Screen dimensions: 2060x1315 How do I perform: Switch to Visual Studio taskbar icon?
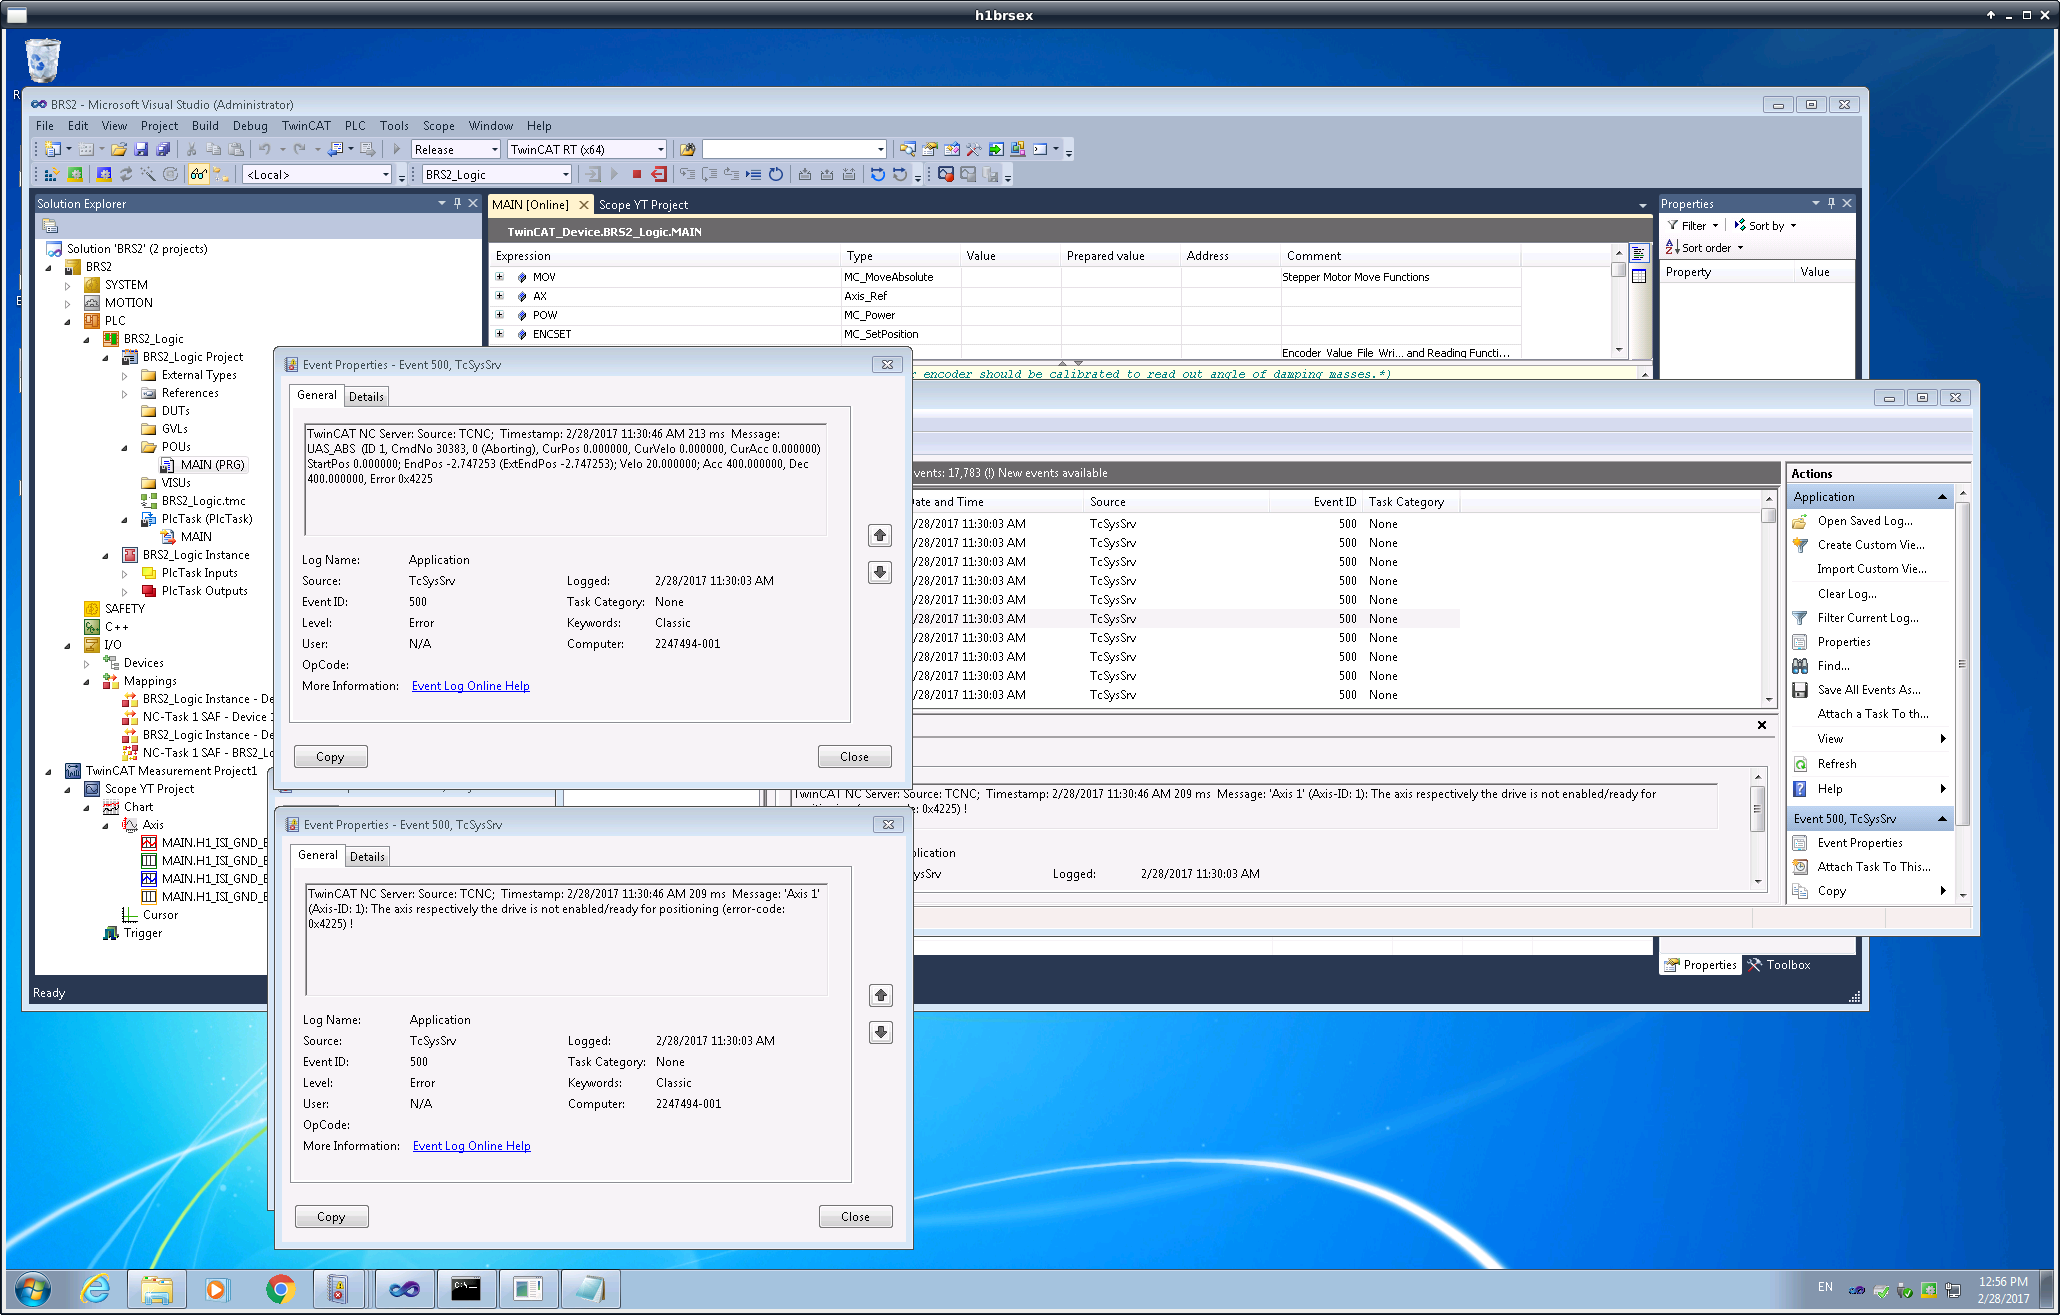(404, 1290)
